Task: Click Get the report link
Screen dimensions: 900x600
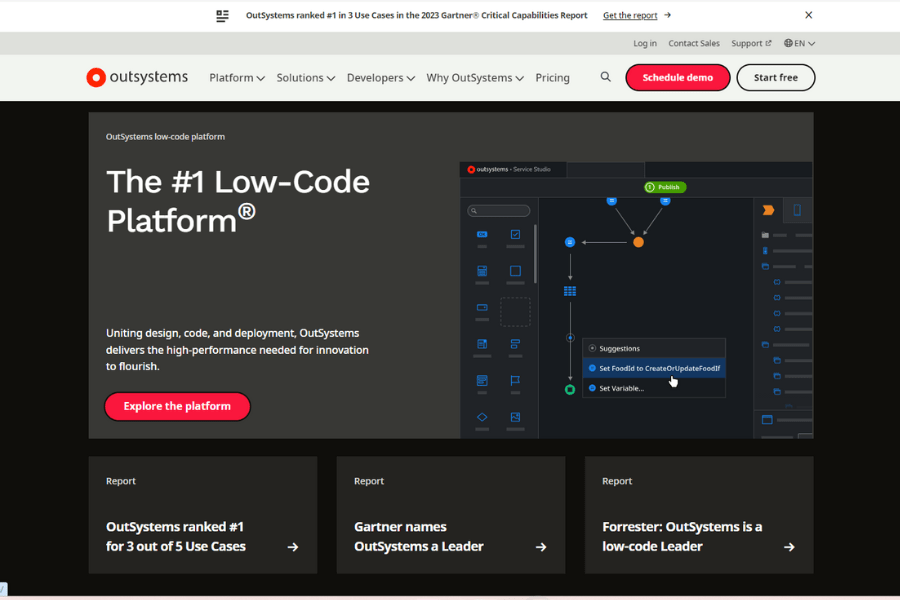Action: [x=630, y=16]
